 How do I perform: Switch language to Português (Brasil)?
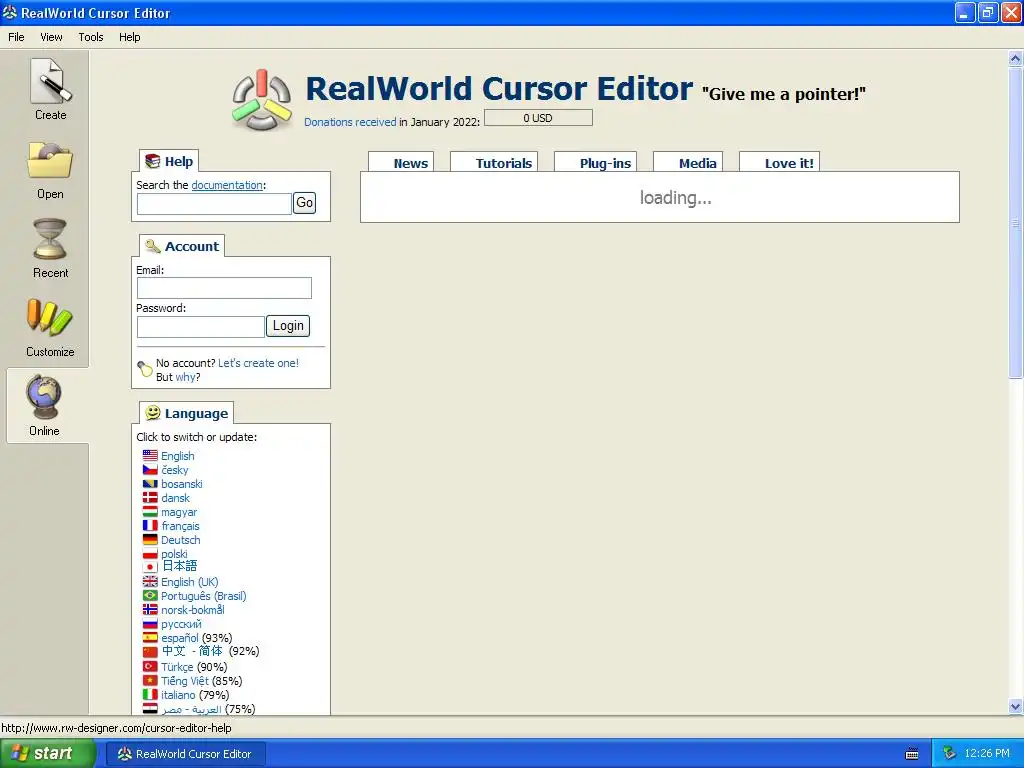tap(204, 596)
